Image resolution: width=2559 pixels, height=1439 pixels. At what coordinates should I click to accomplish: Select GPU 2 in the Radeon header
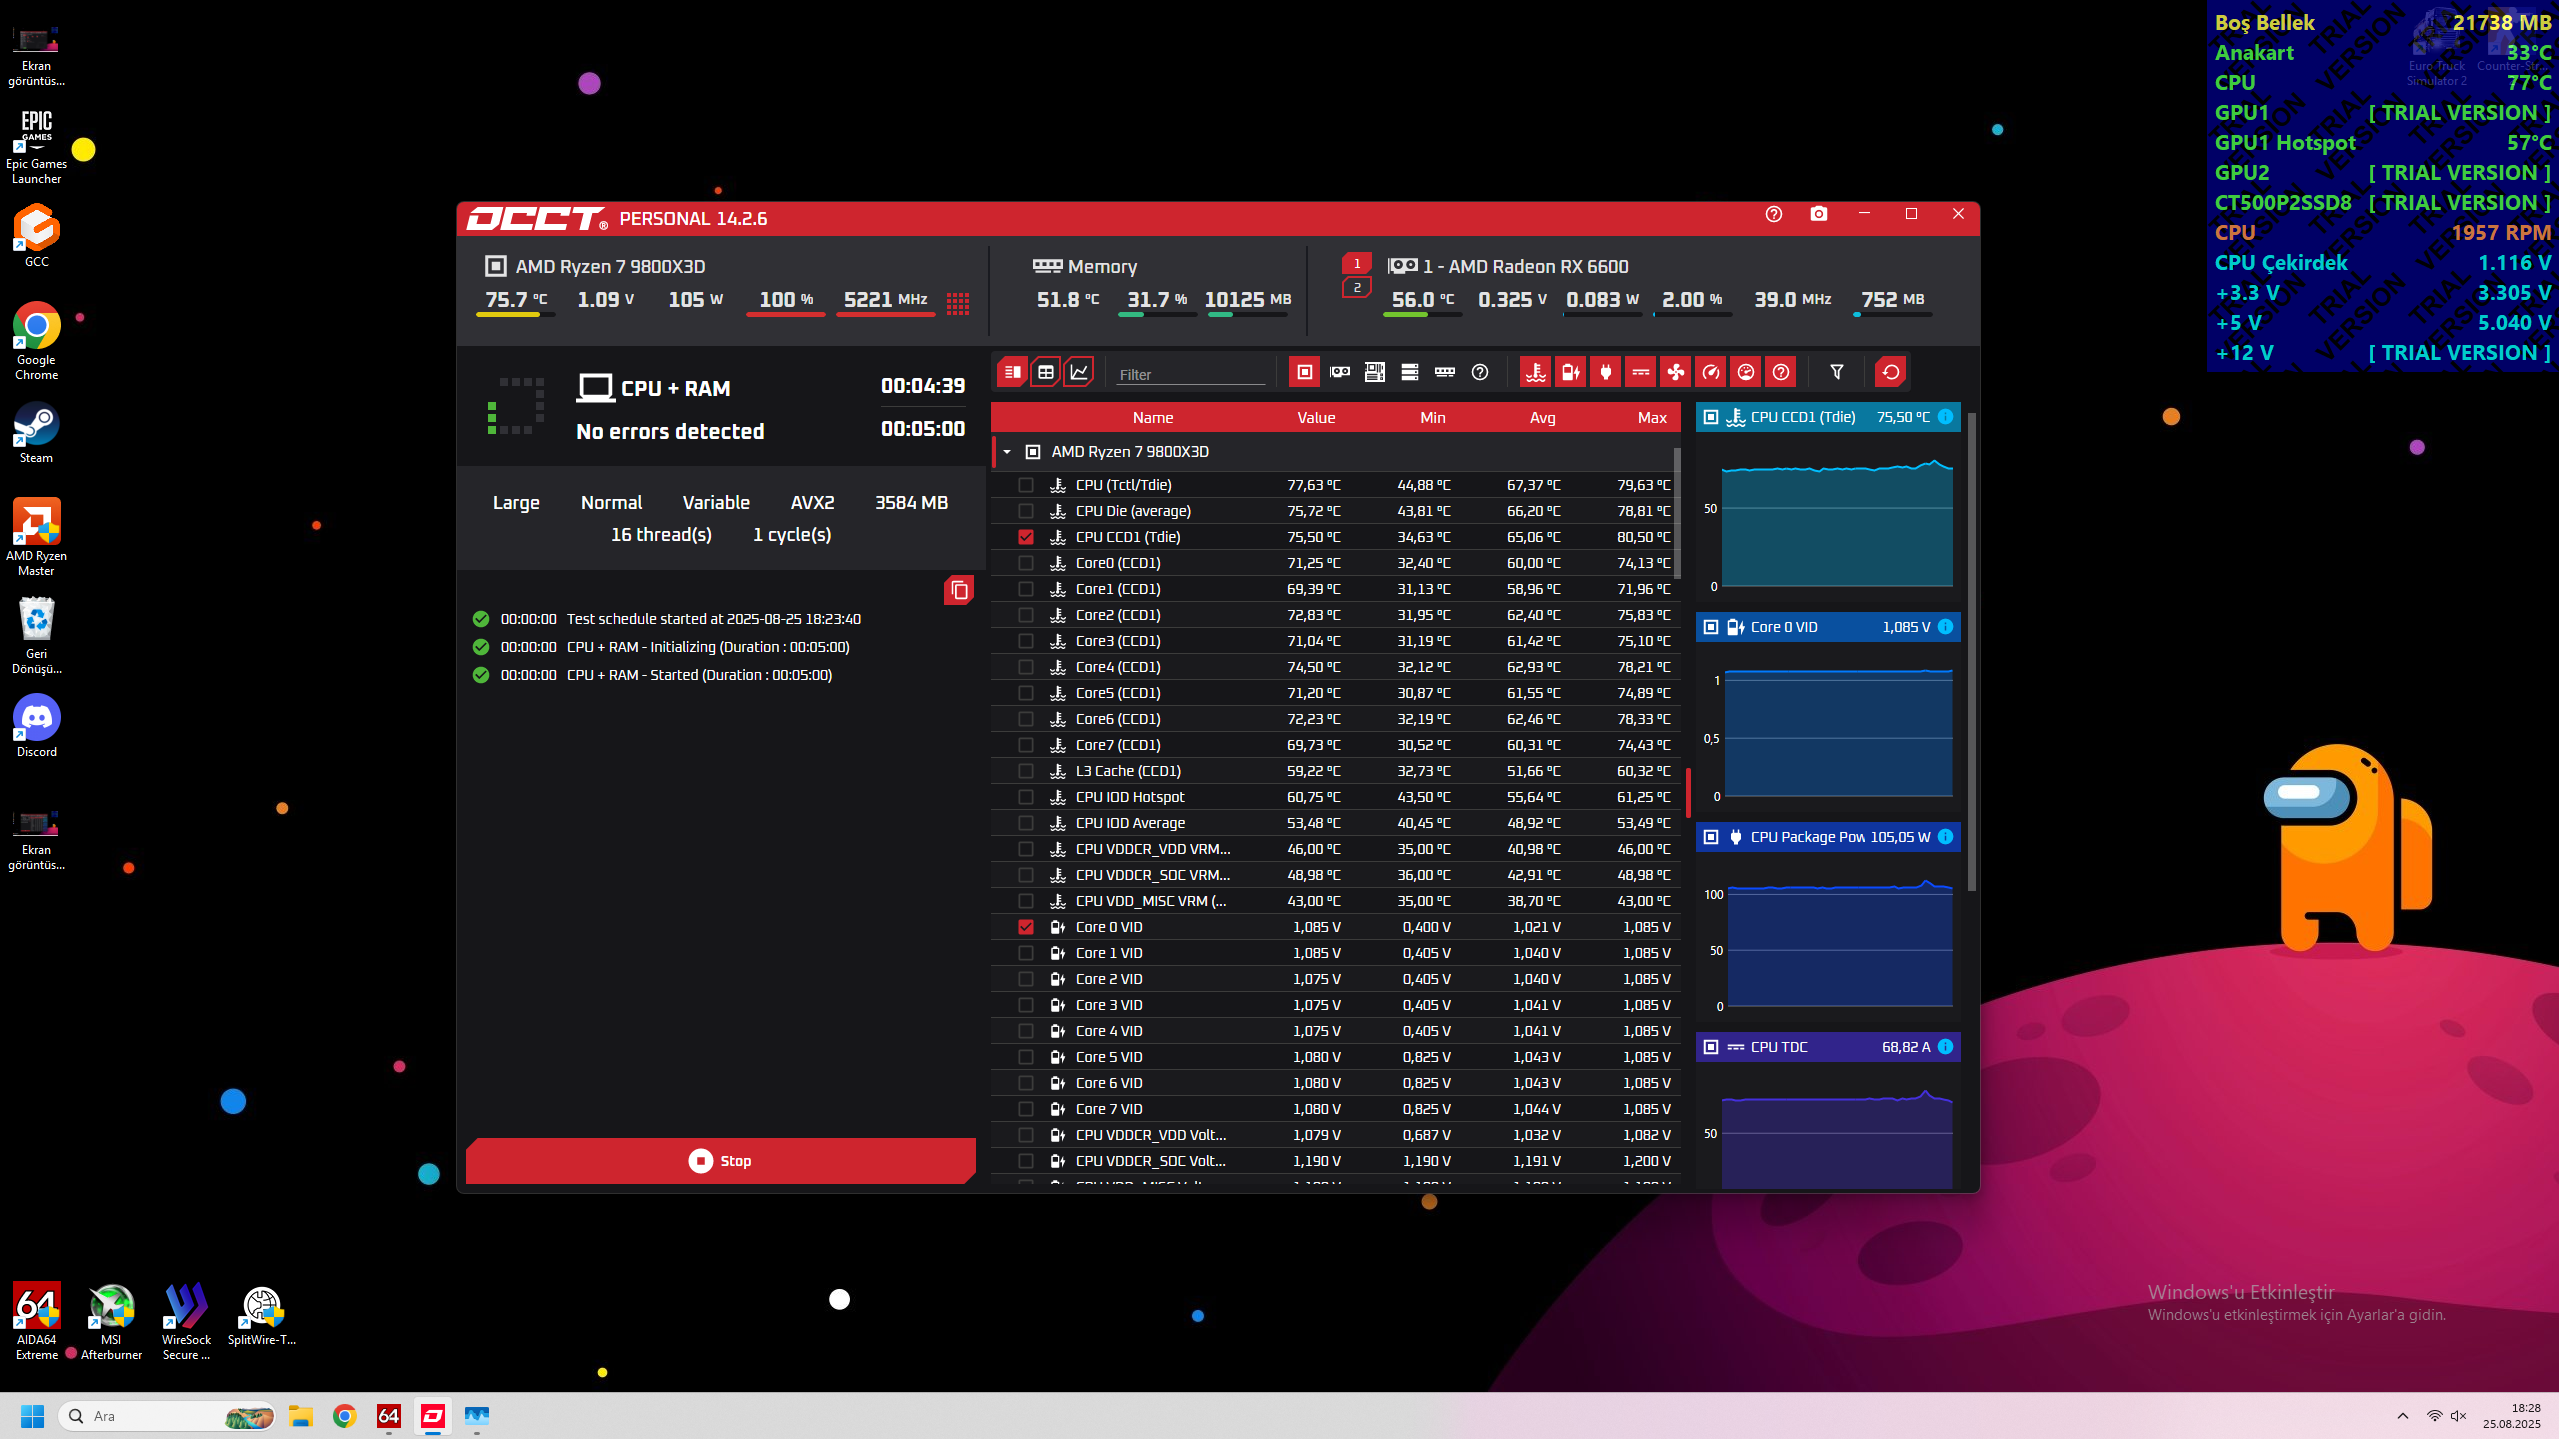(1357, 288)
